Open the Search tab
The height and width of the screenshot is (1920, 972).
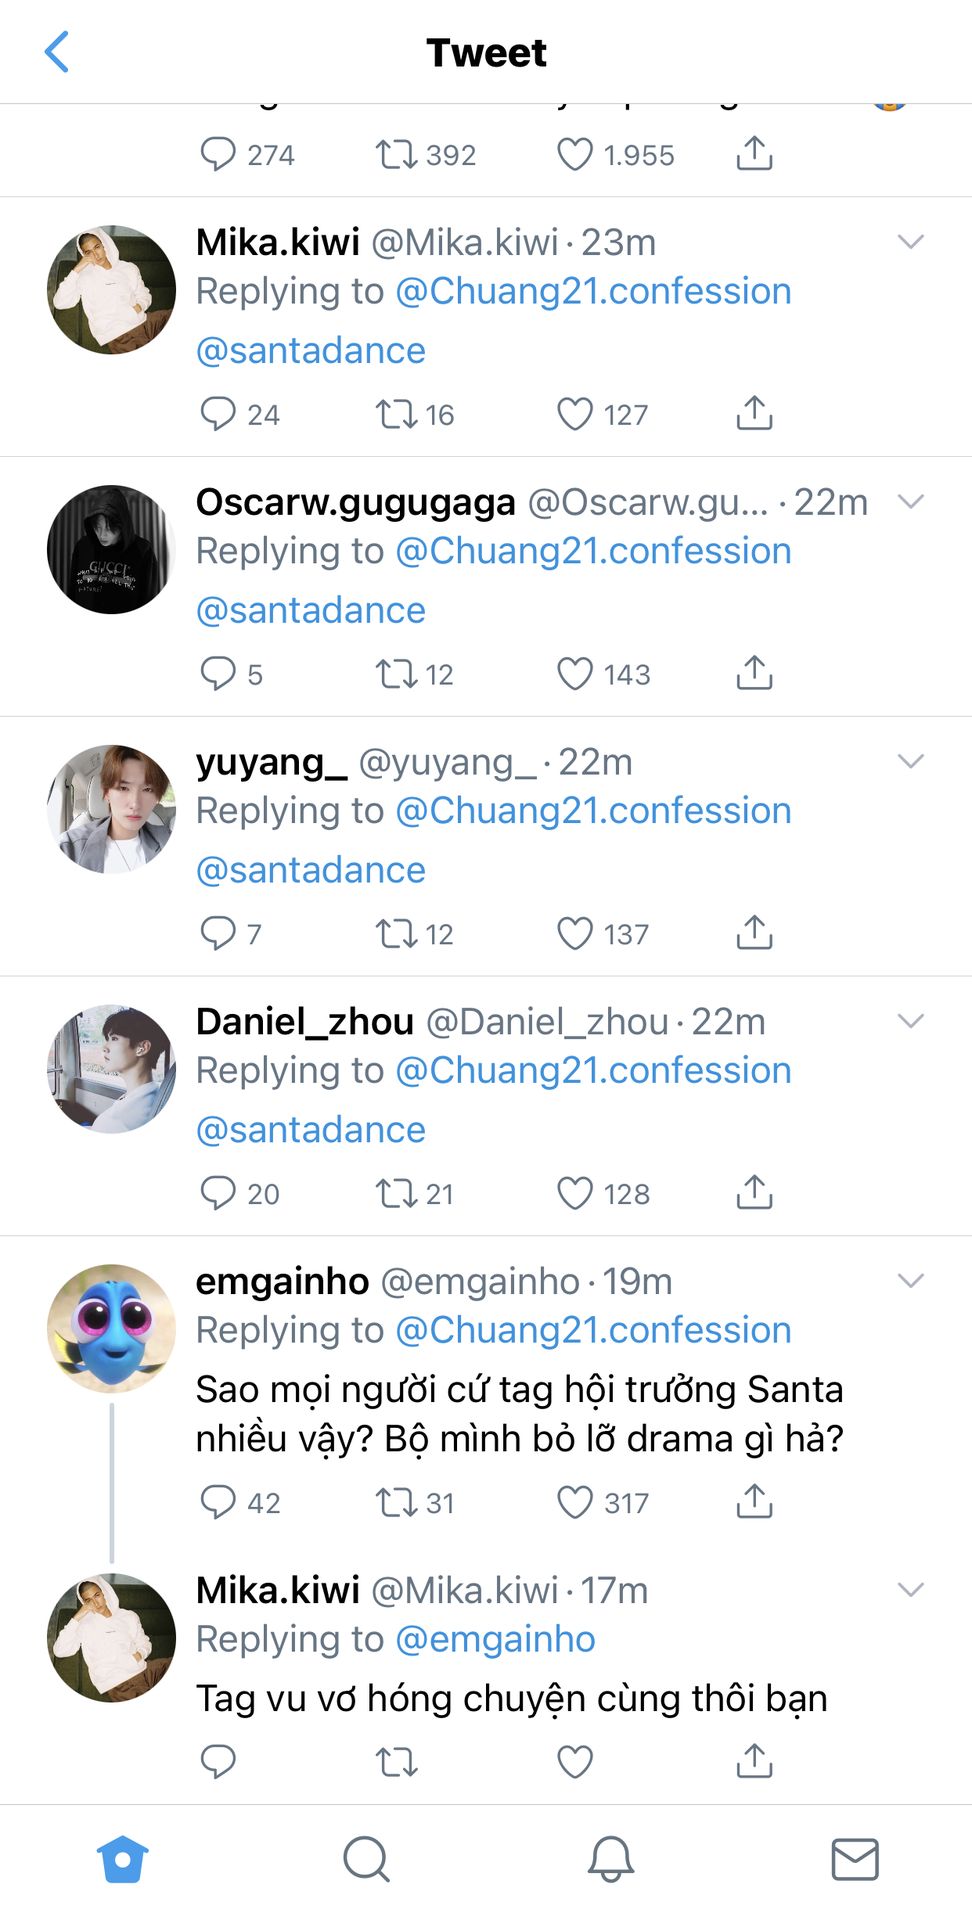366,1859
